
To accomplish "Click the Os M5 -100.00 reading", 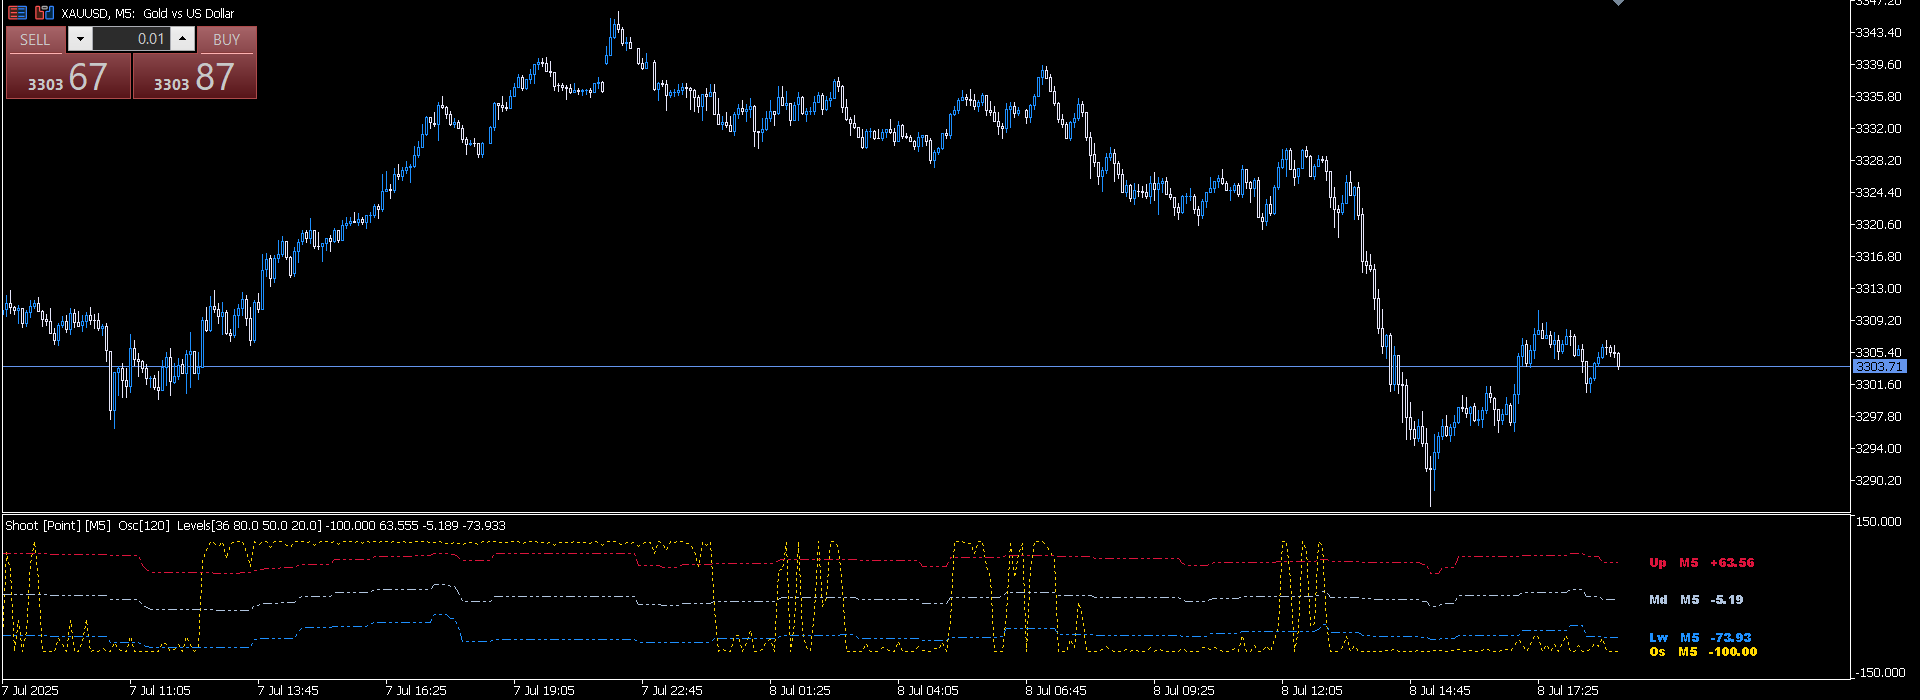I will [1702, 652].
